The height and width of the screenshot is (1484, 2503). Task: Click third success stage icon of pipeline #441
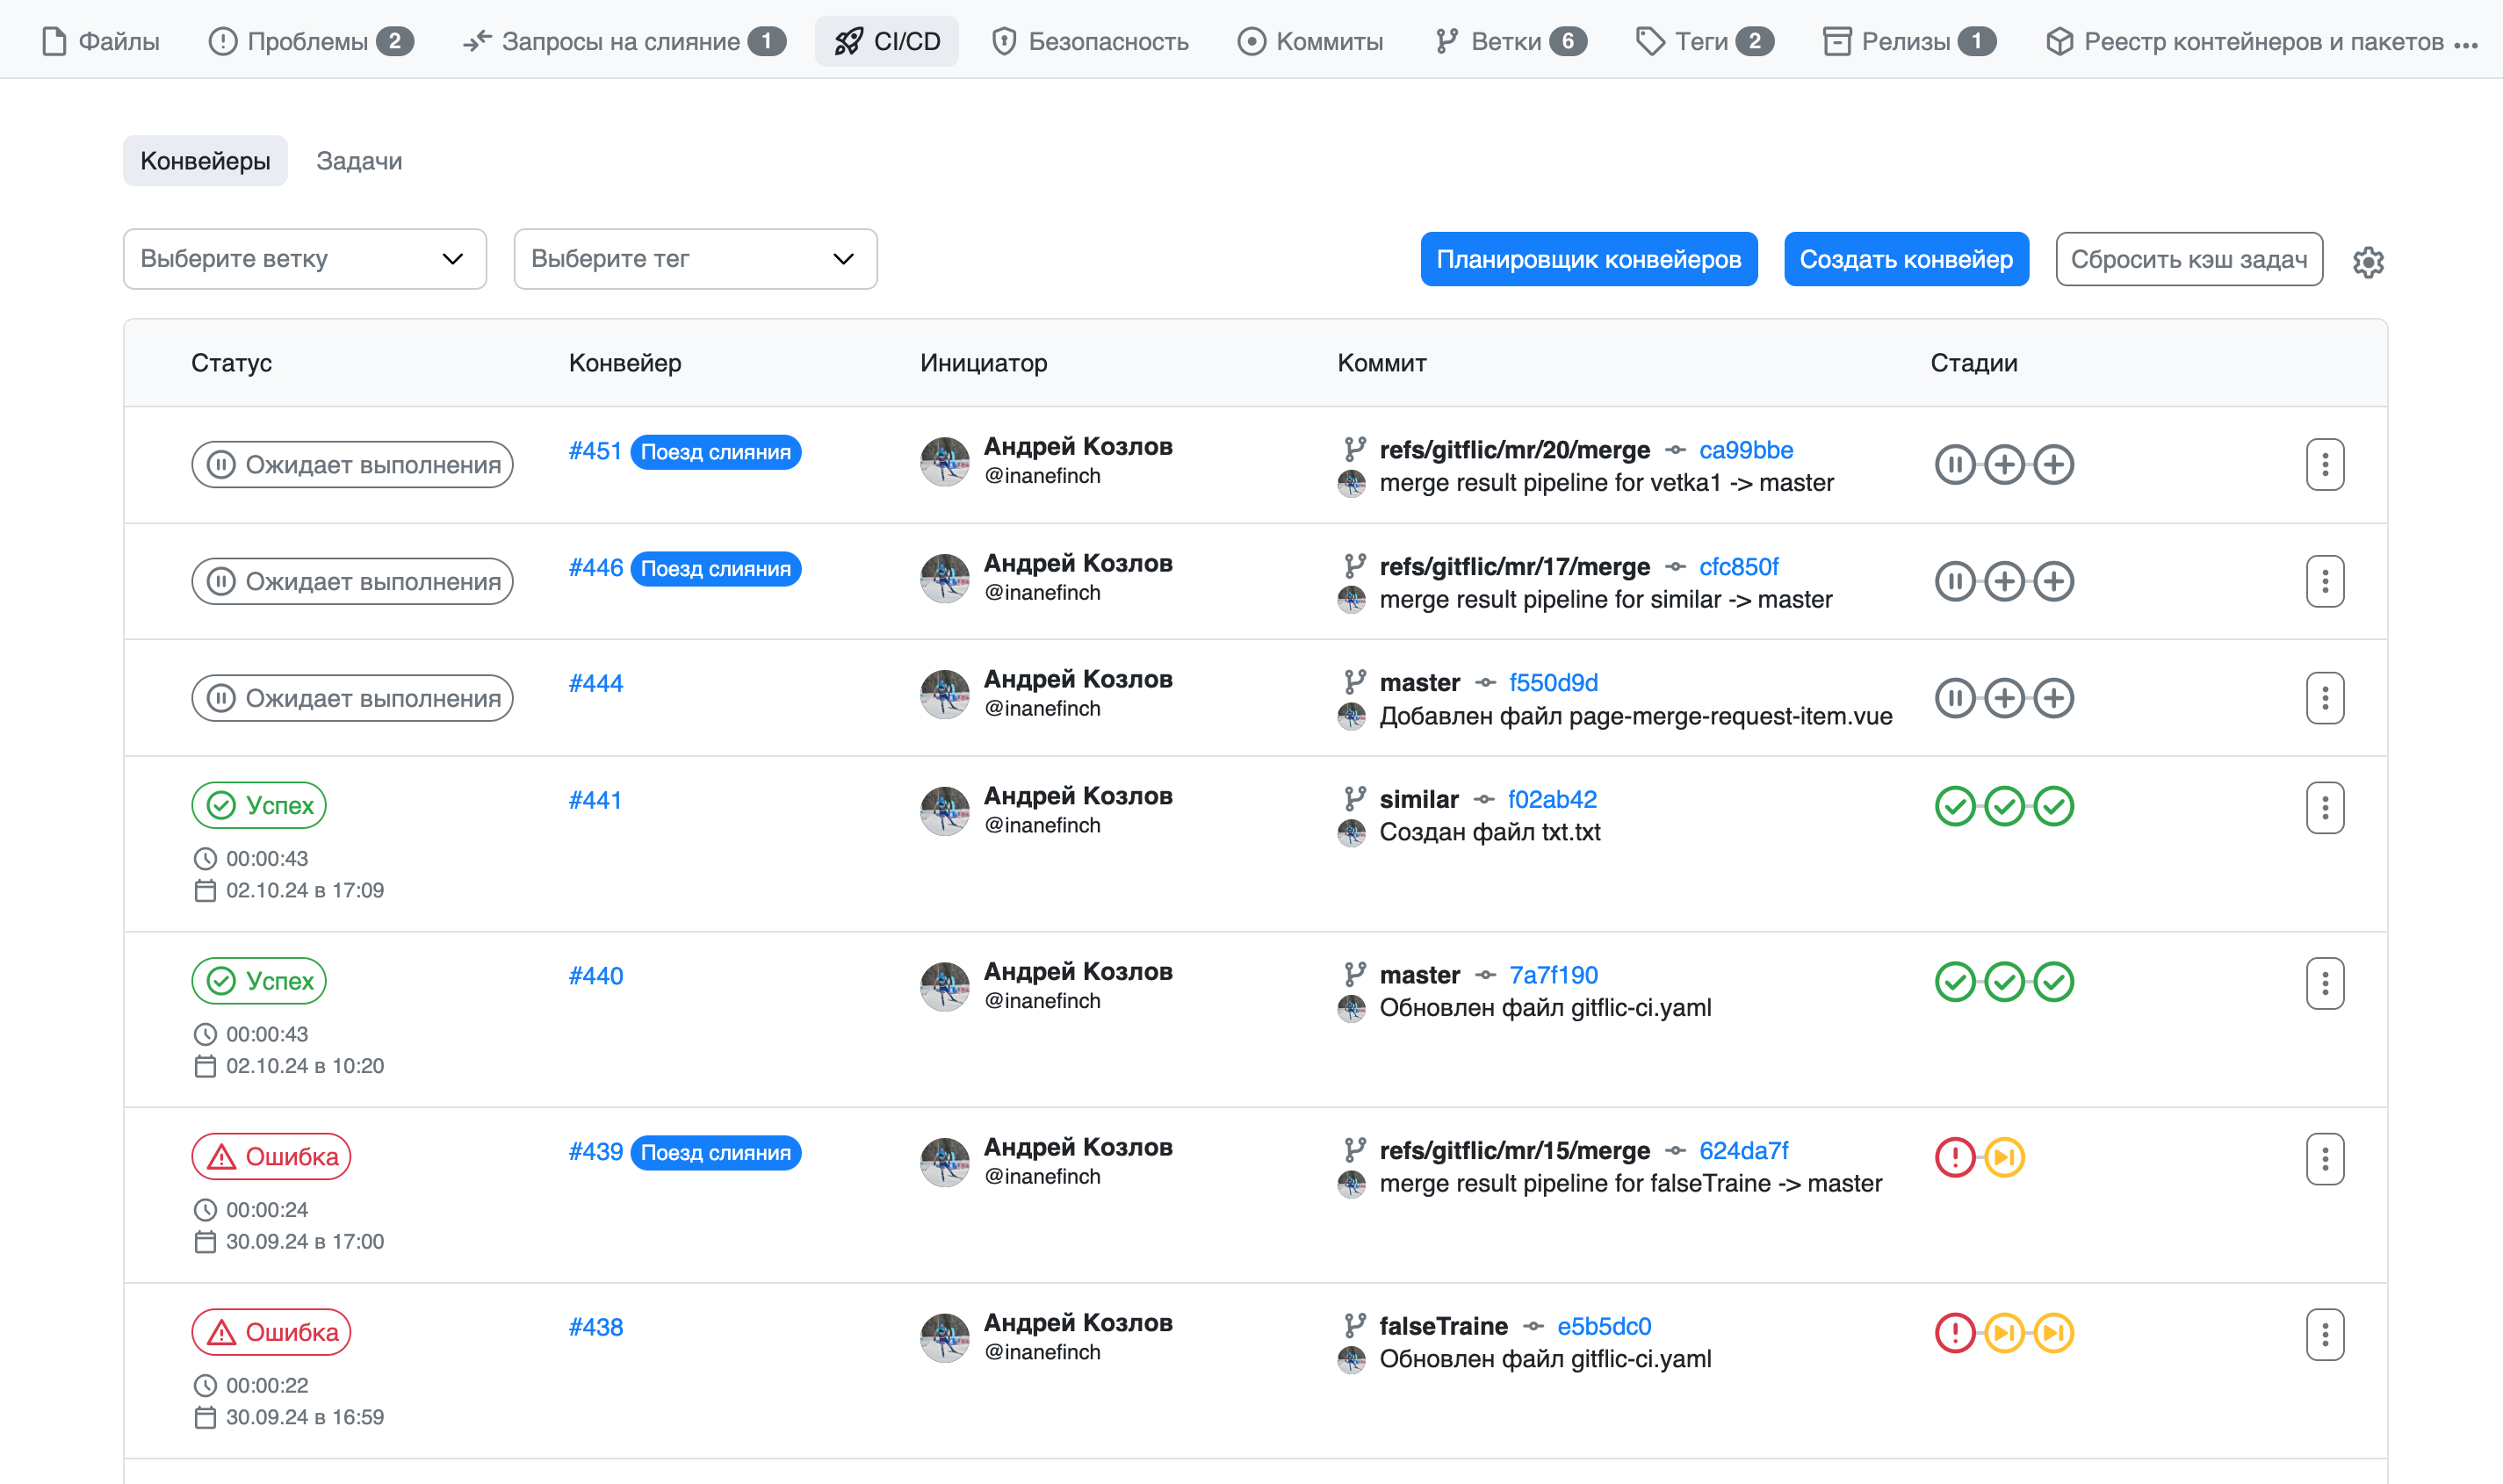(x=2053, y=806)
